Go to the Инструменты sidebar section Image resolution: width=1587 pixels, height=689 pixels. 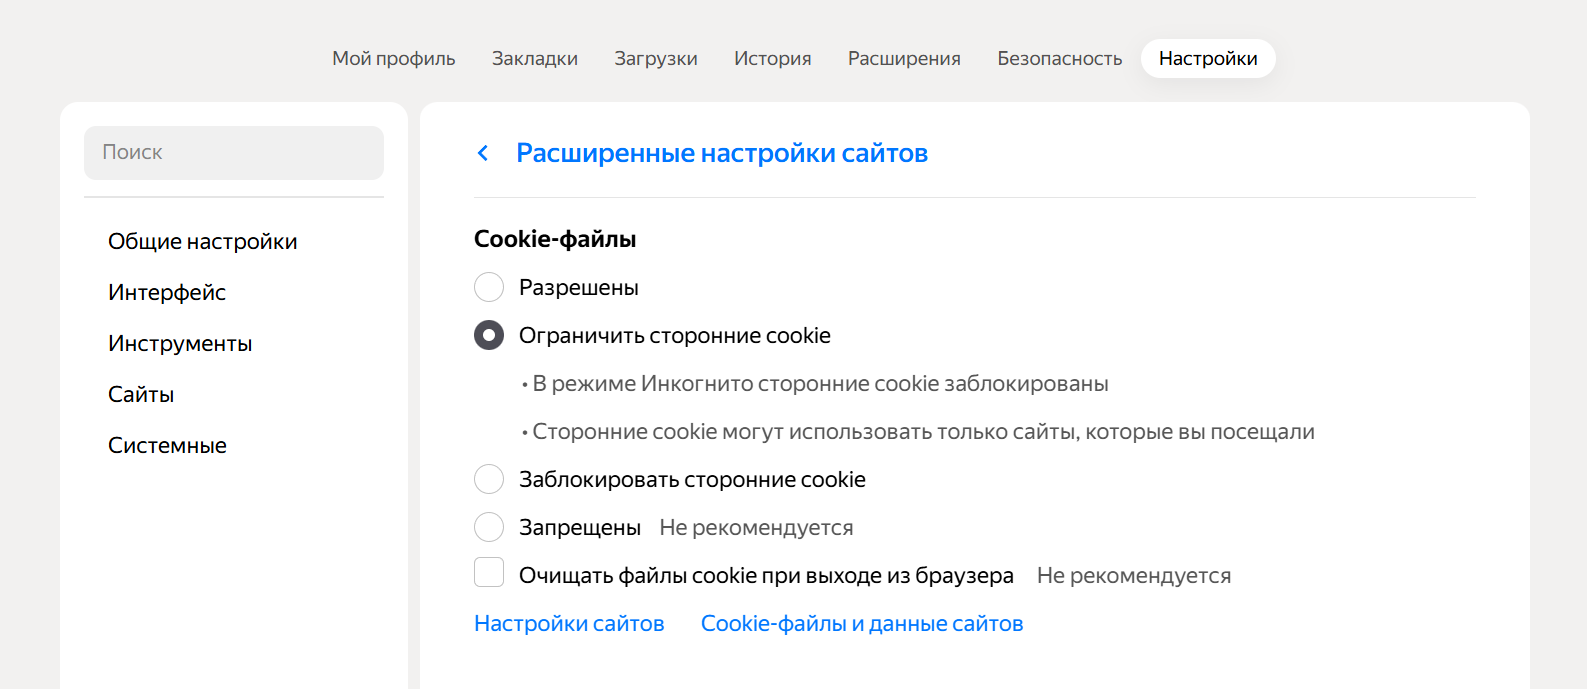point(180,343)
